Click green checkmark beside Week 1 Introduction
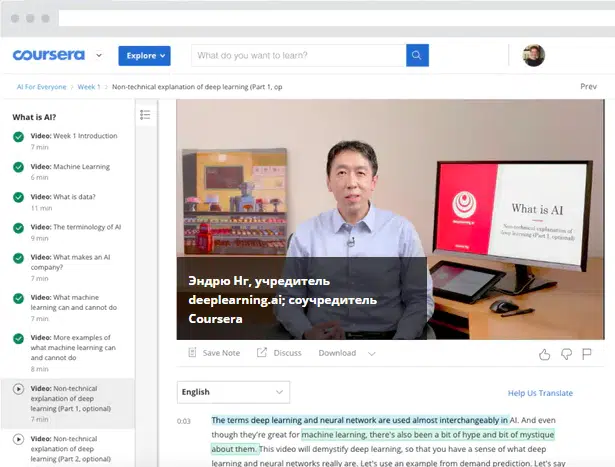The height and width of the screenshot is (467, 615). click(x=18, y=136)
